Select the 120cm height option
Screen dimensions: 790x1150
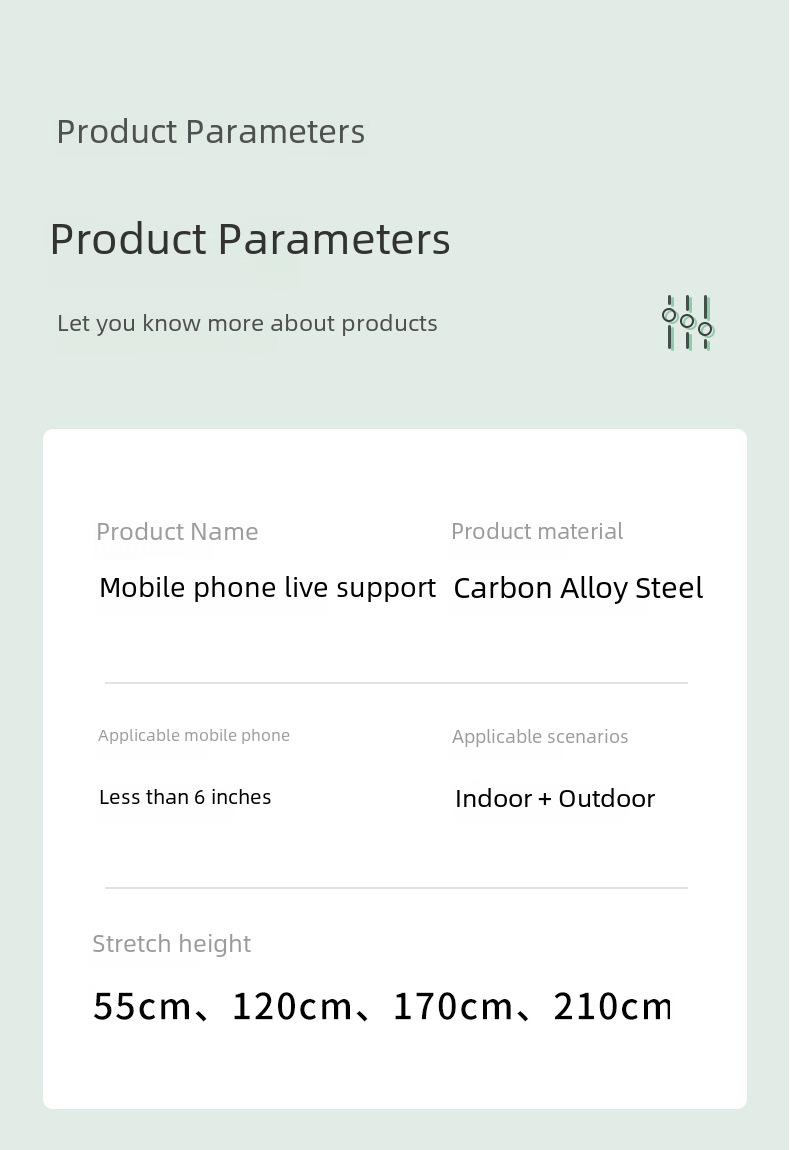tap(292, 1006)
